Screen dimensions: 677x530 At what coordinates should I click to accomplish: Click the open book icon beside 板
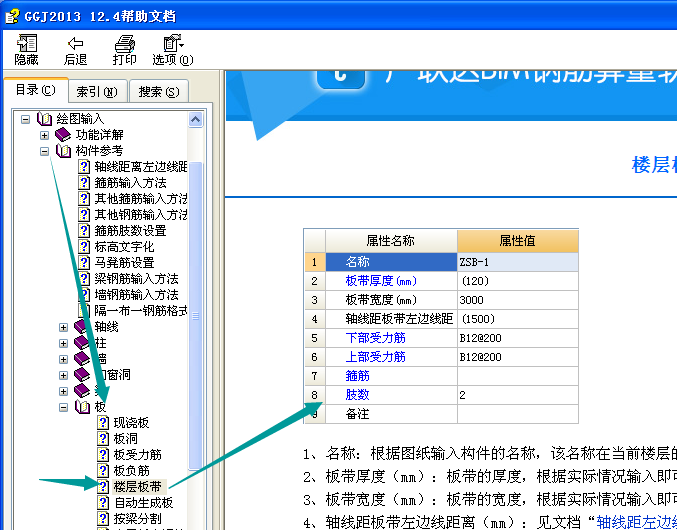click(x=82, y=407)
